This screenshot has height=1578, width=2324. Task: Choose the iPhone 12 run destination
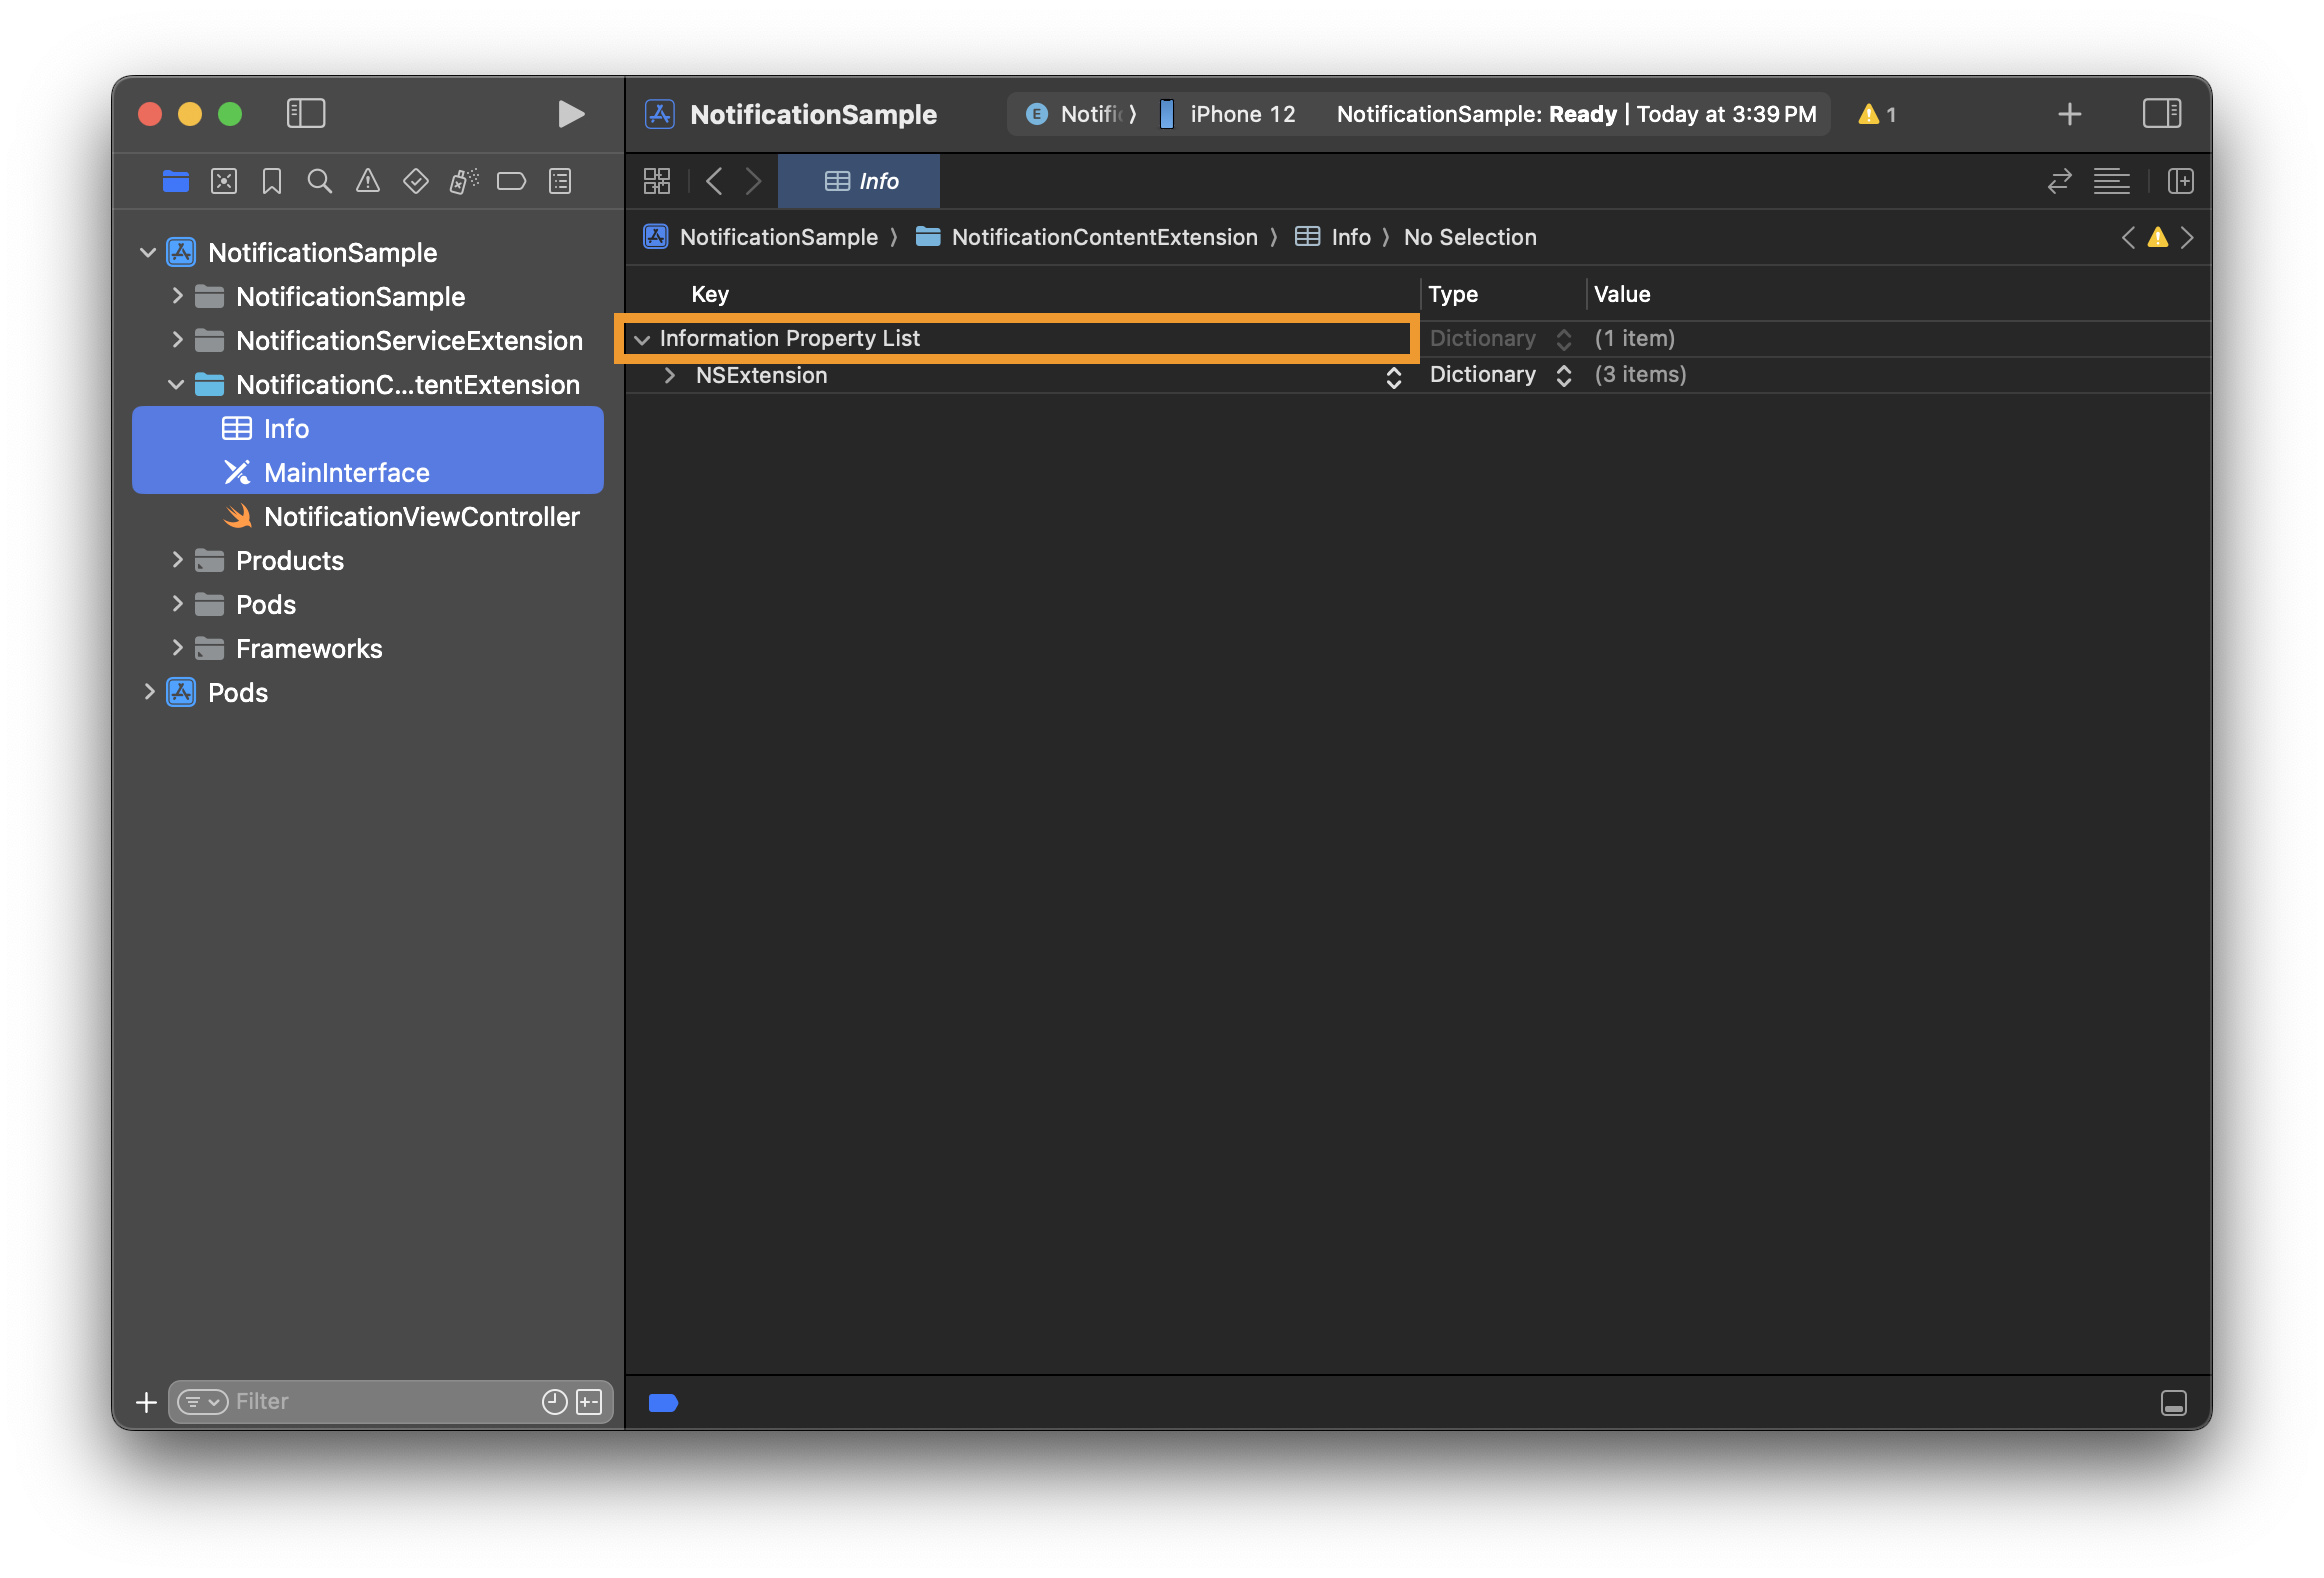[x=1228, y=114]
